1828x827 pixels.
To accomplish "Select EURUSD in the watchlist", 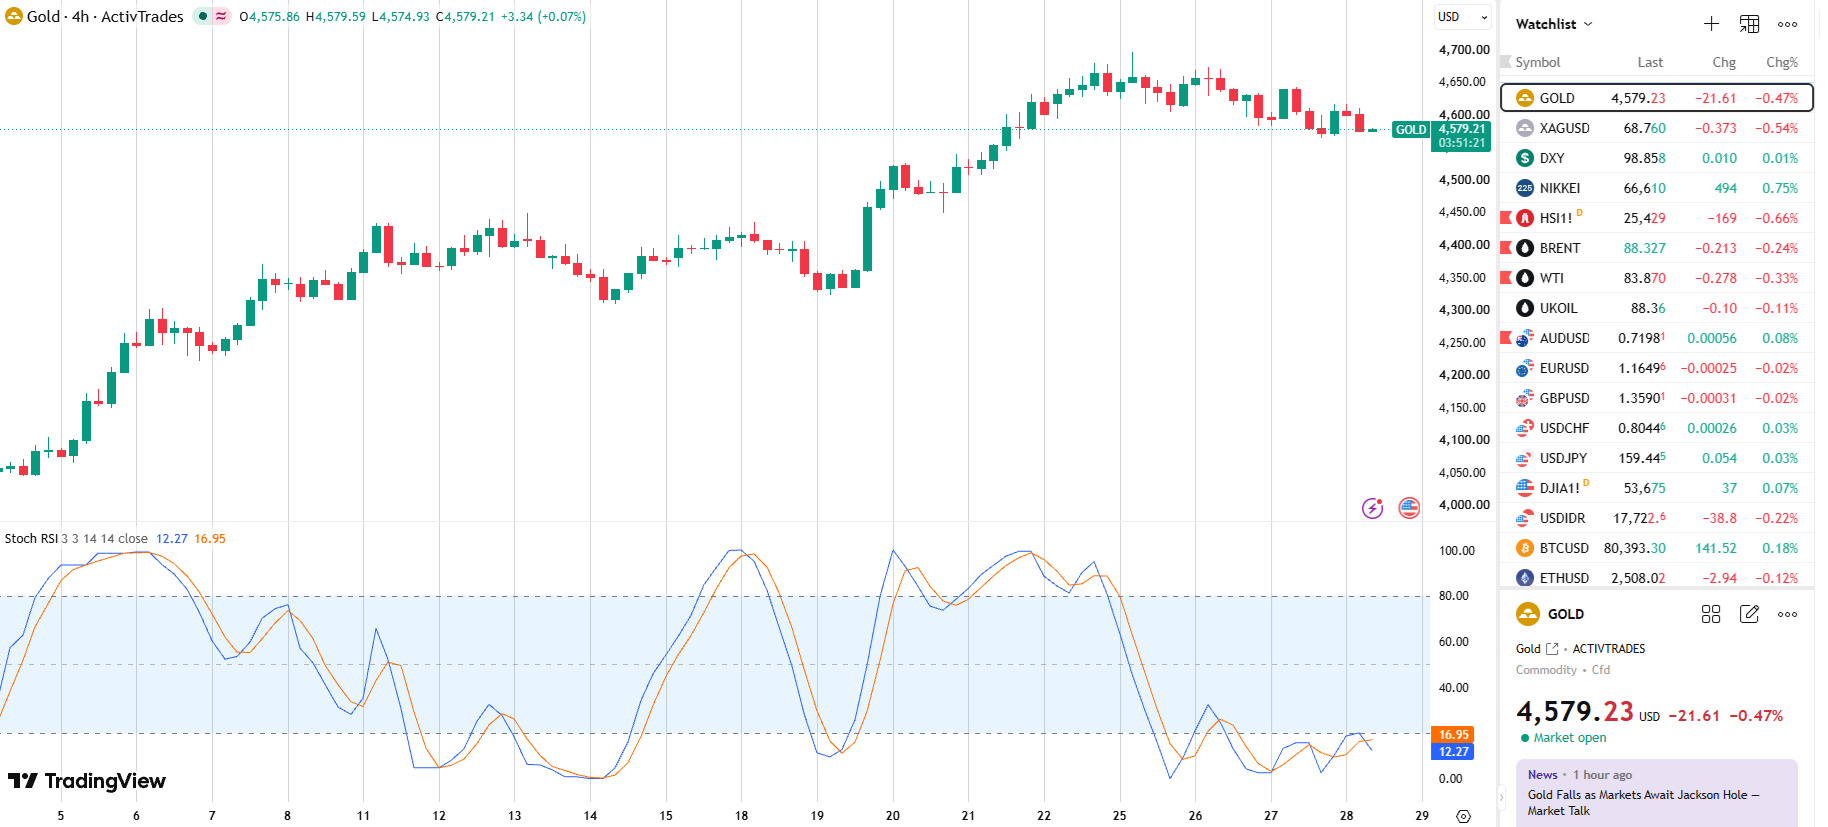I will coord(1657,368).
